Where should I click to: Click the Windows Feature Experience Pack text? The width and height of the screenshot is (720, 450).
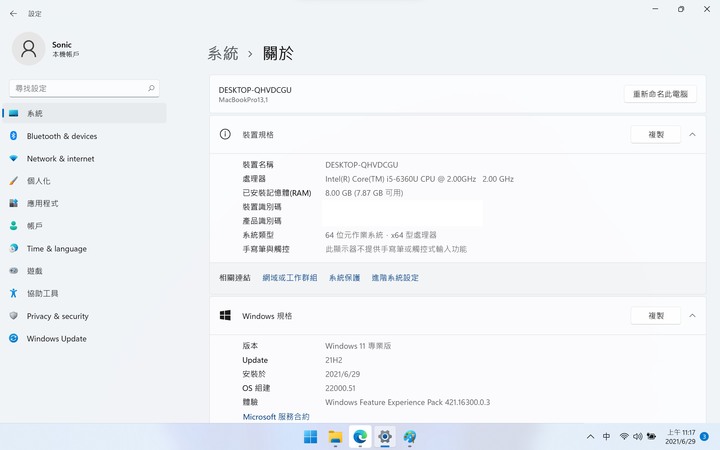[x=408, y=402]
